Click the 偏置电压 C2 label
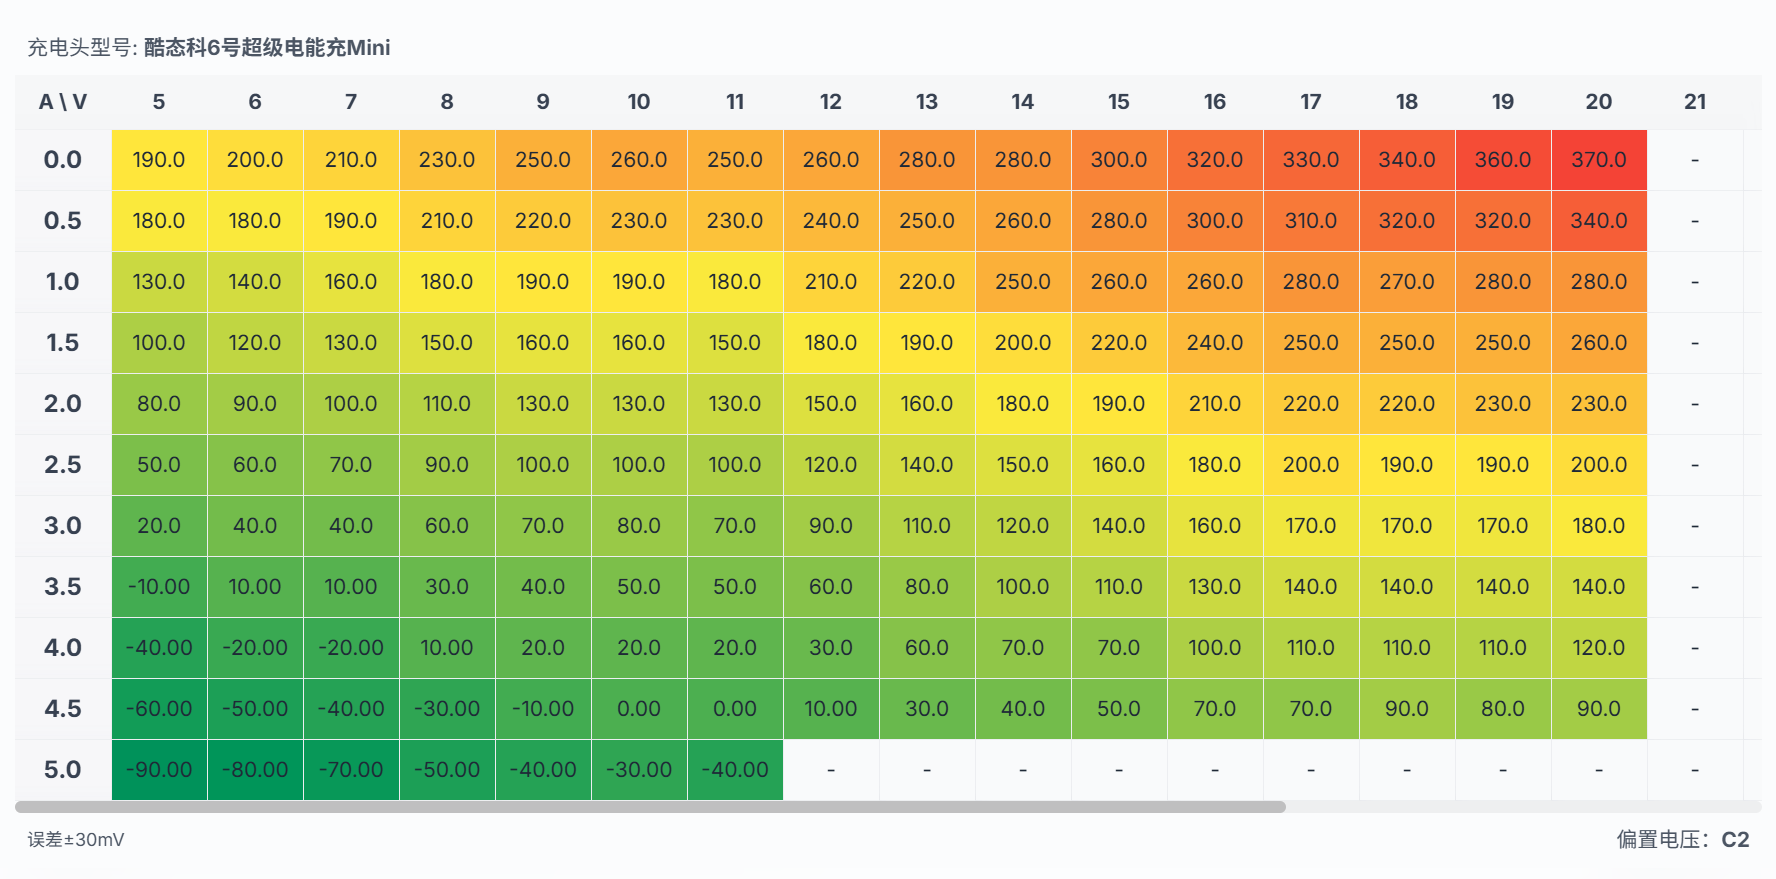The width and height of the screenshot is (1776, 879). pyautogui.click(x=1683, y=840)
